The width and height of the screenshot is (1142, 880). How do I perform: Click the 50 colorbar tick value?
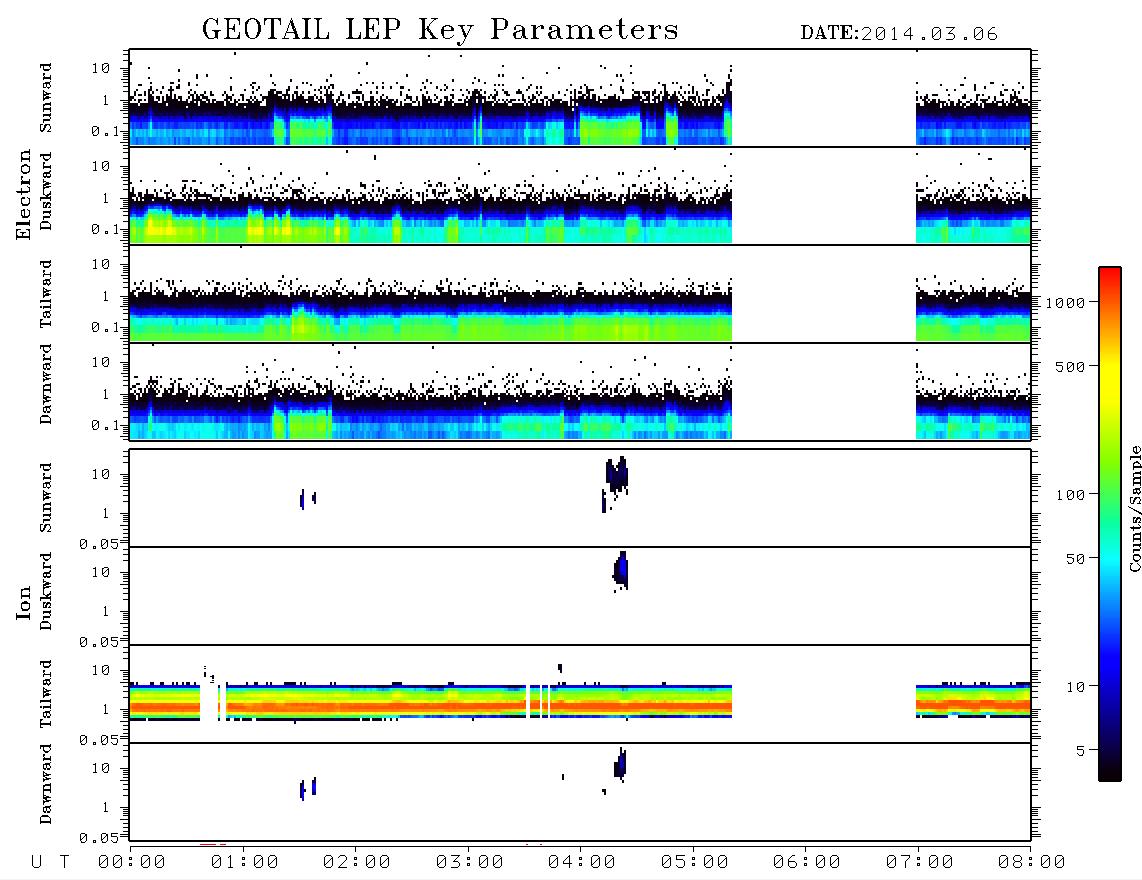click(1075, 559)
